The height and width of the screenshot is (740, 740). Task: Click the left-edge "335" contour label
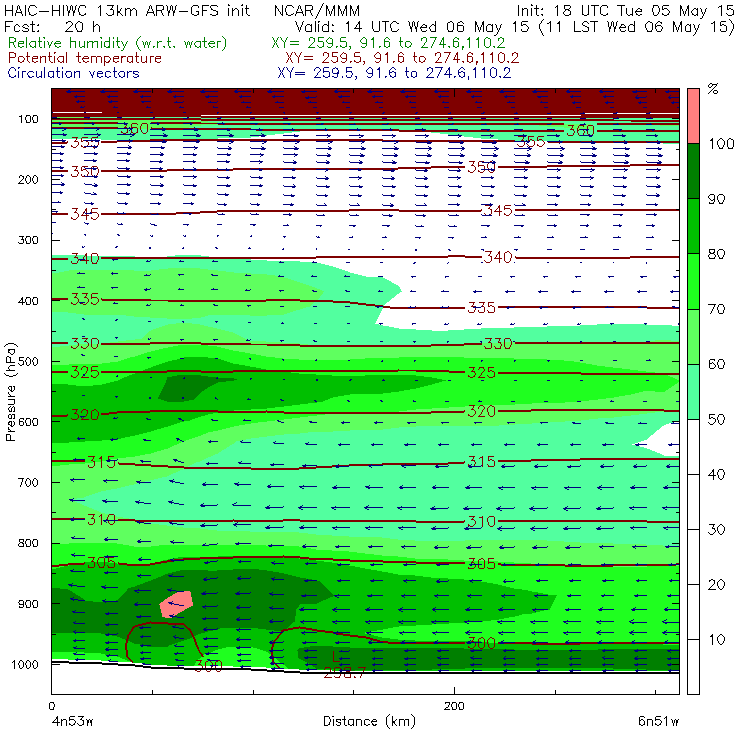tap(85, 299)
